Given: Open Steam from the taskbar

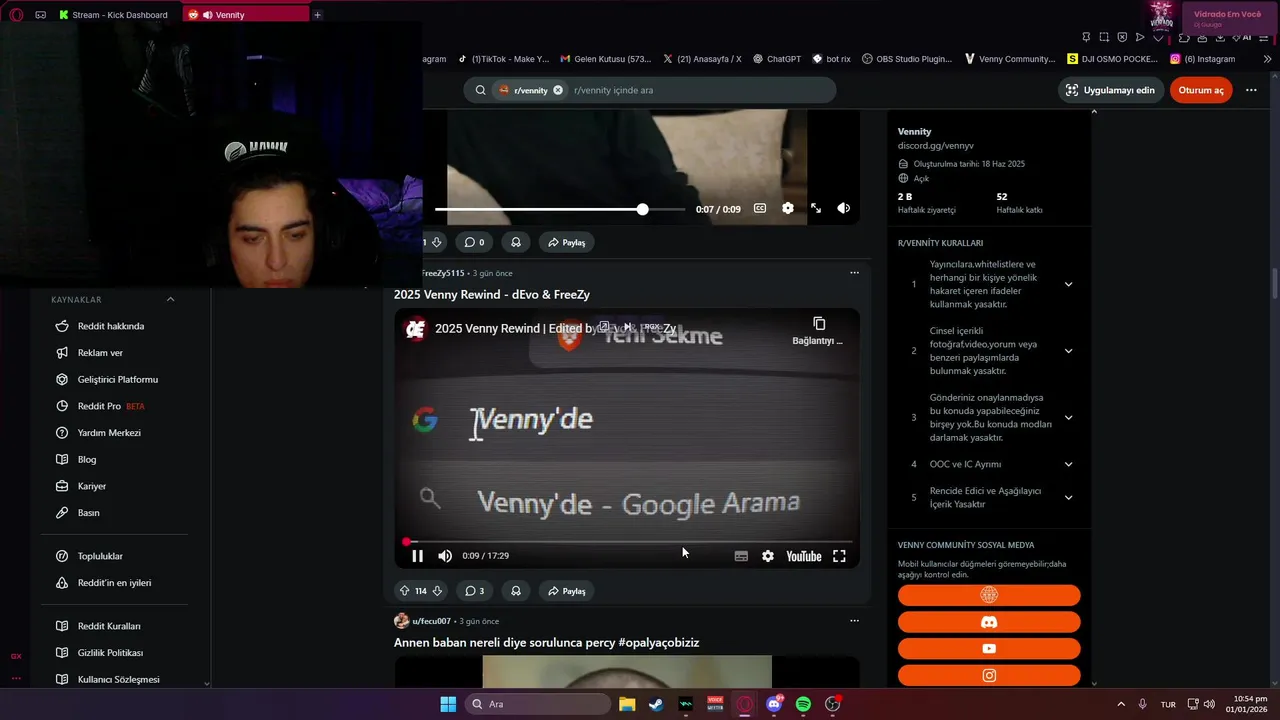Looking at the screenshot, I should 655,704.
